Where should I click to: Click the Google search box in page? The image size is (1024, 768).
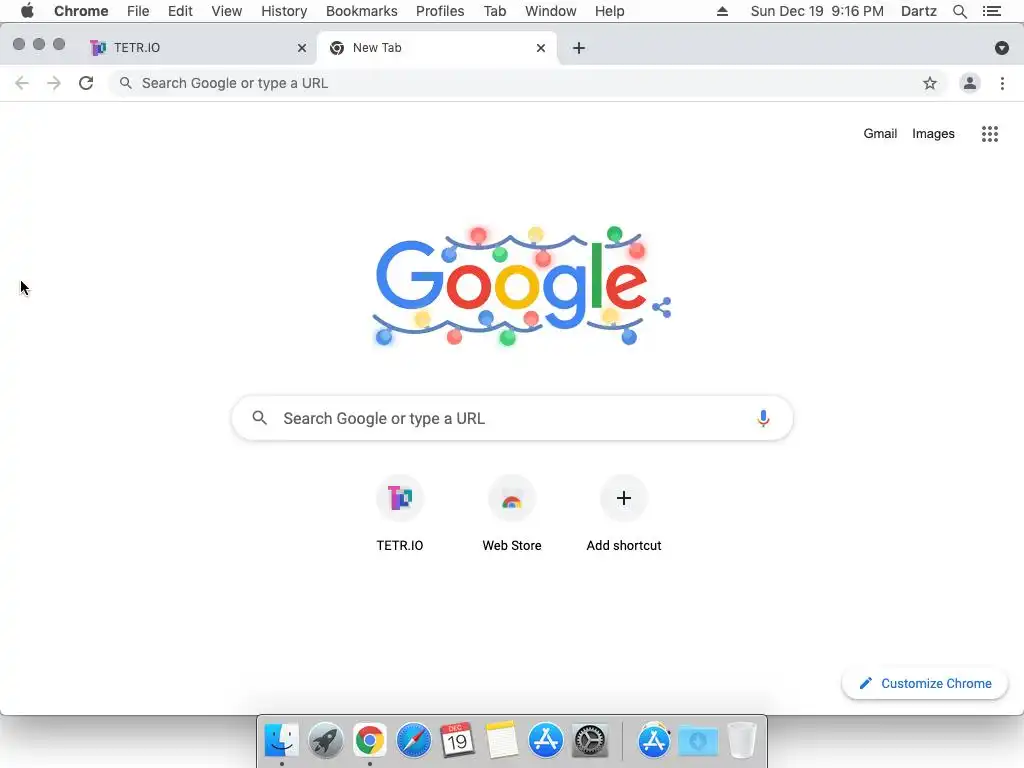512,418
